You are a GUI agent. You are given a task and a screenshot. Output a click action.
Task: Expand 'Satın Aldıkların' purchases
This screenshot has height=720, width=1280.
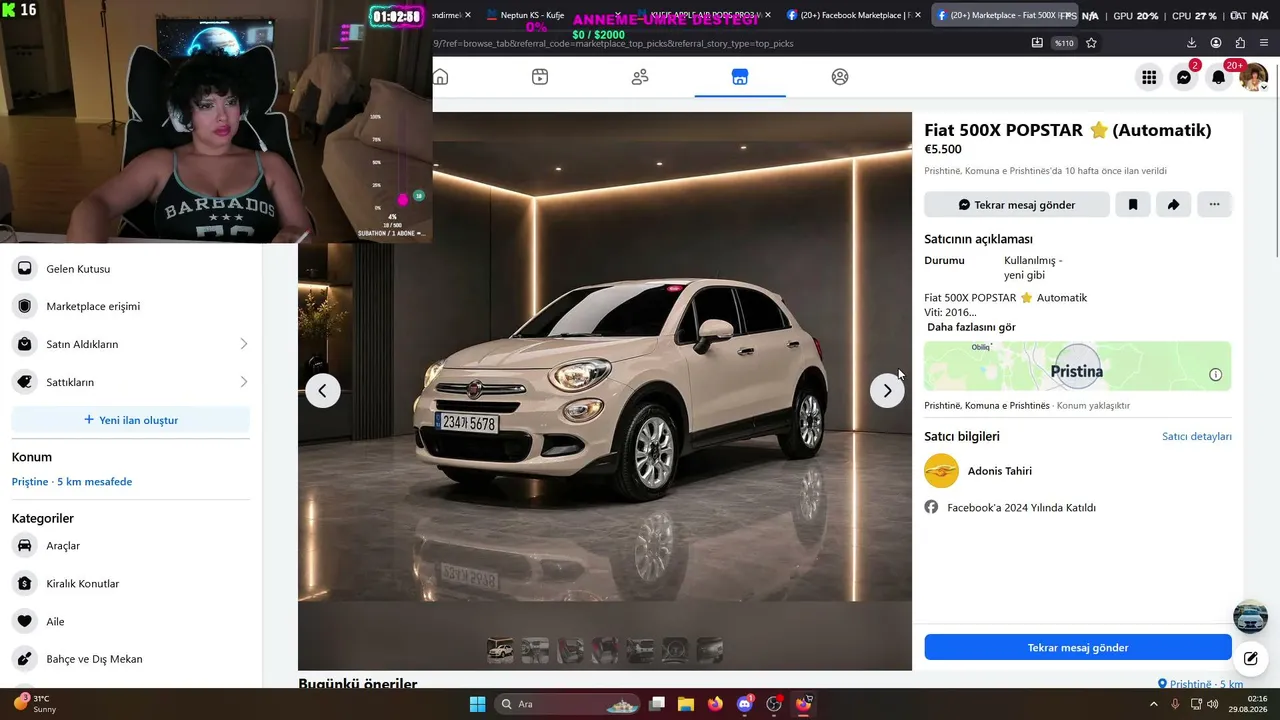(131, 344)
